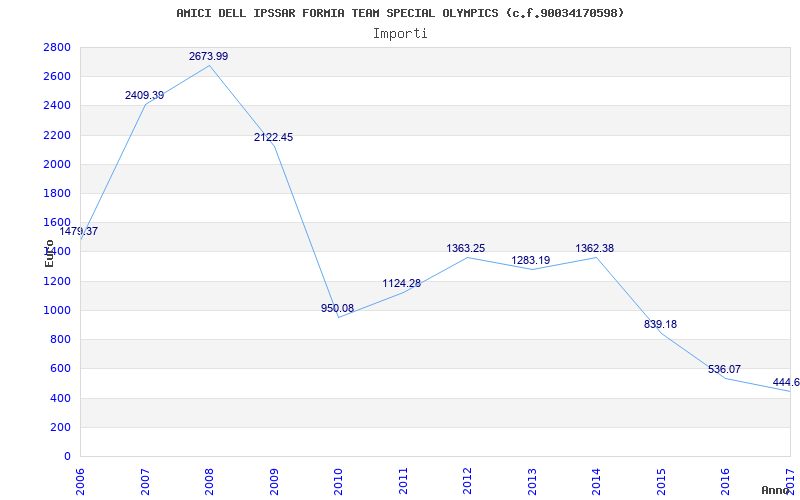Click the 2800 y-axis value
The height and width of the screenshot is (500, 800).
57,47
